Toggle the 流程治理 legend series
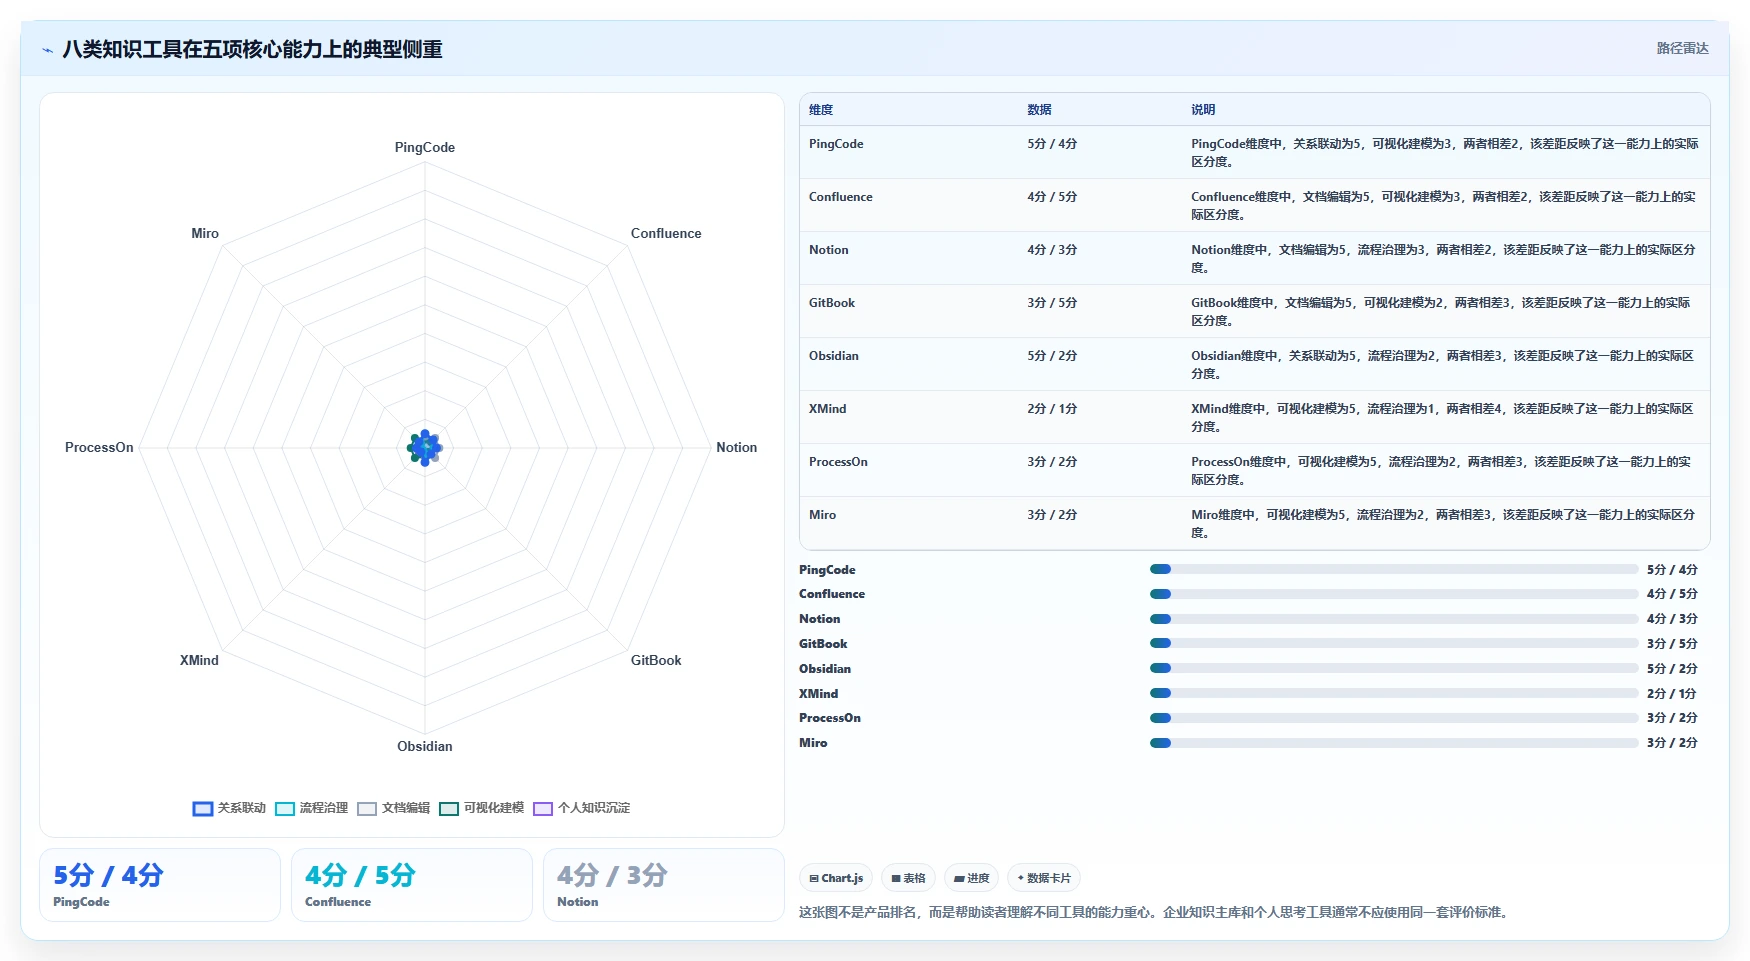 [311, 808]
